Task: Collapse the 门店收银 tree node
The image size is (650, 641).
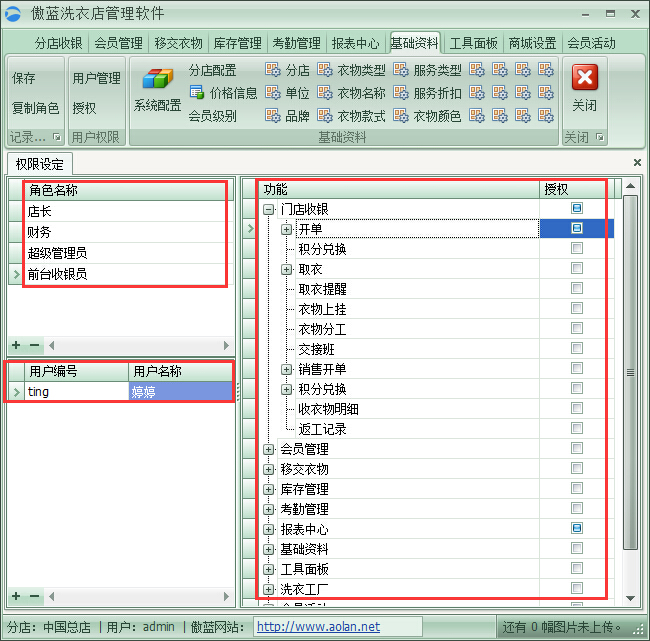Action: (268, 209)
